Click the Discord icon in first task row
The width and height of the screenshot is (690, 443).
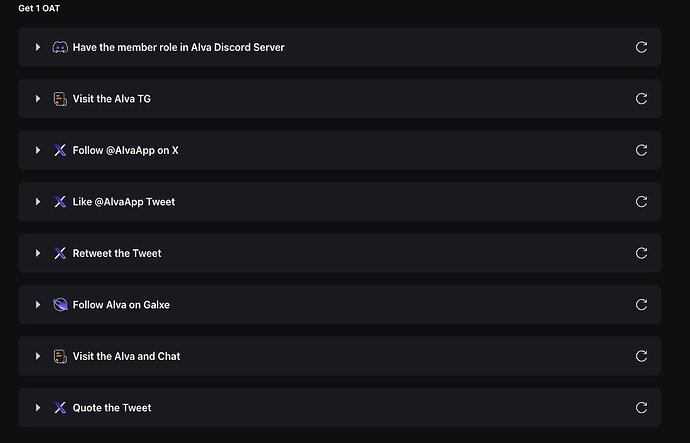pyautogui.click(x=60, y=47)
